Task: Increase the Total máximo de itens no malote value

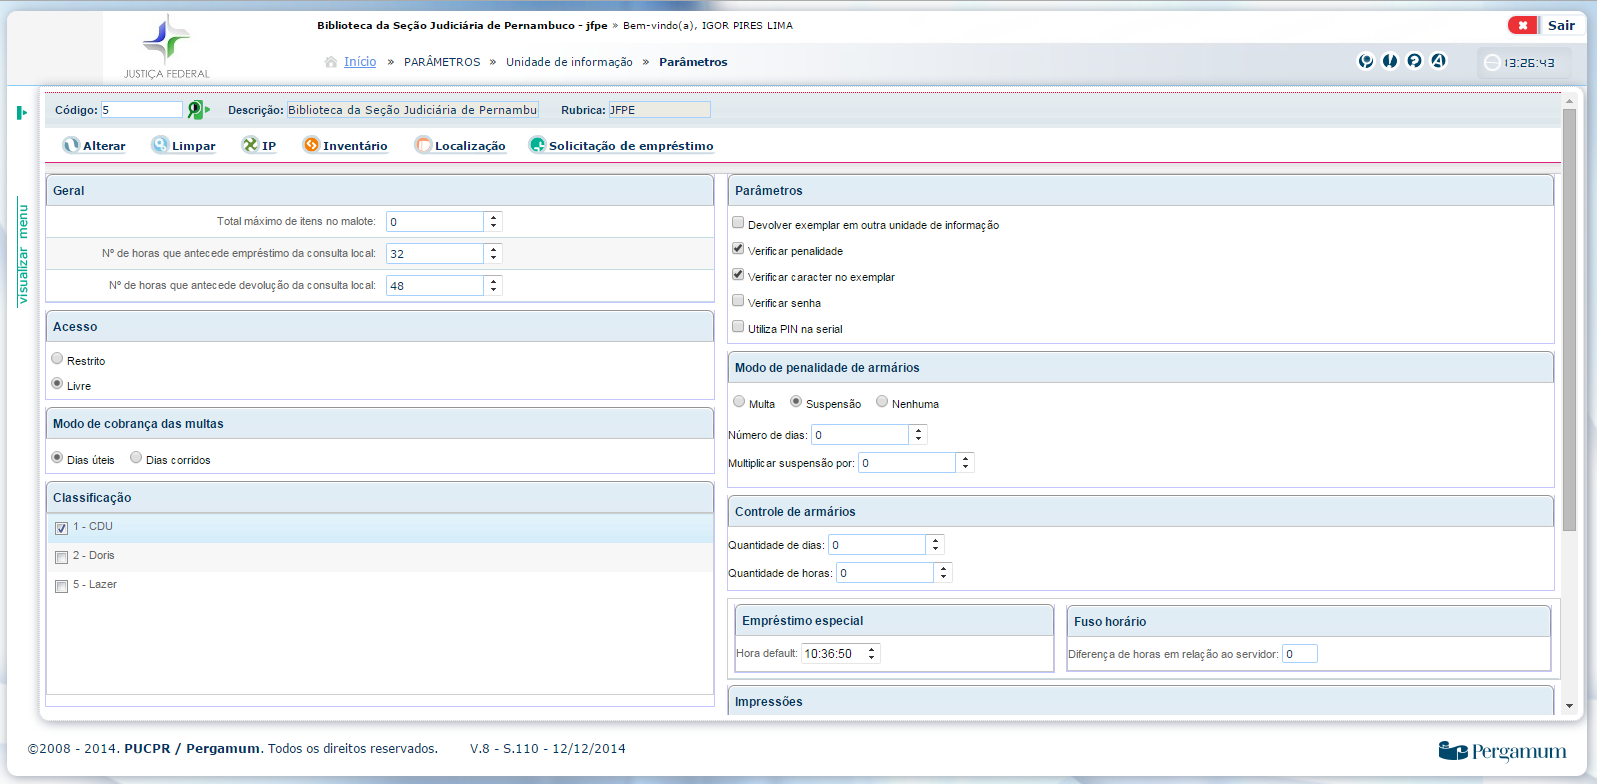Action: tap(493, 217)
